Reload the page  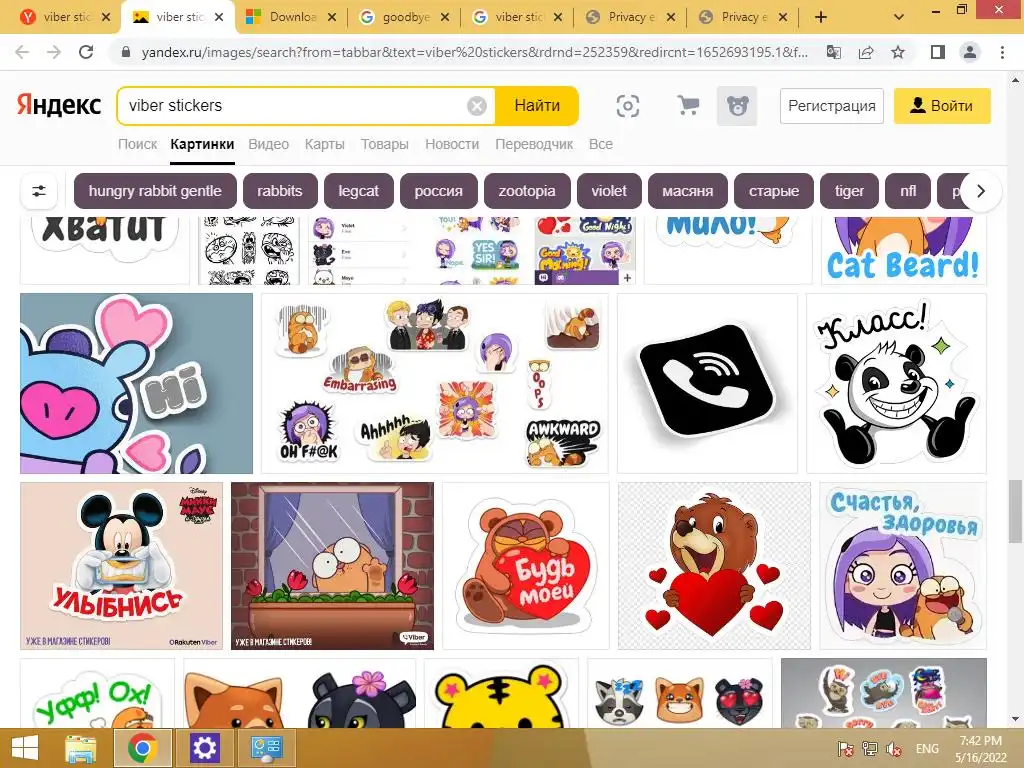(x=86, y=52)
